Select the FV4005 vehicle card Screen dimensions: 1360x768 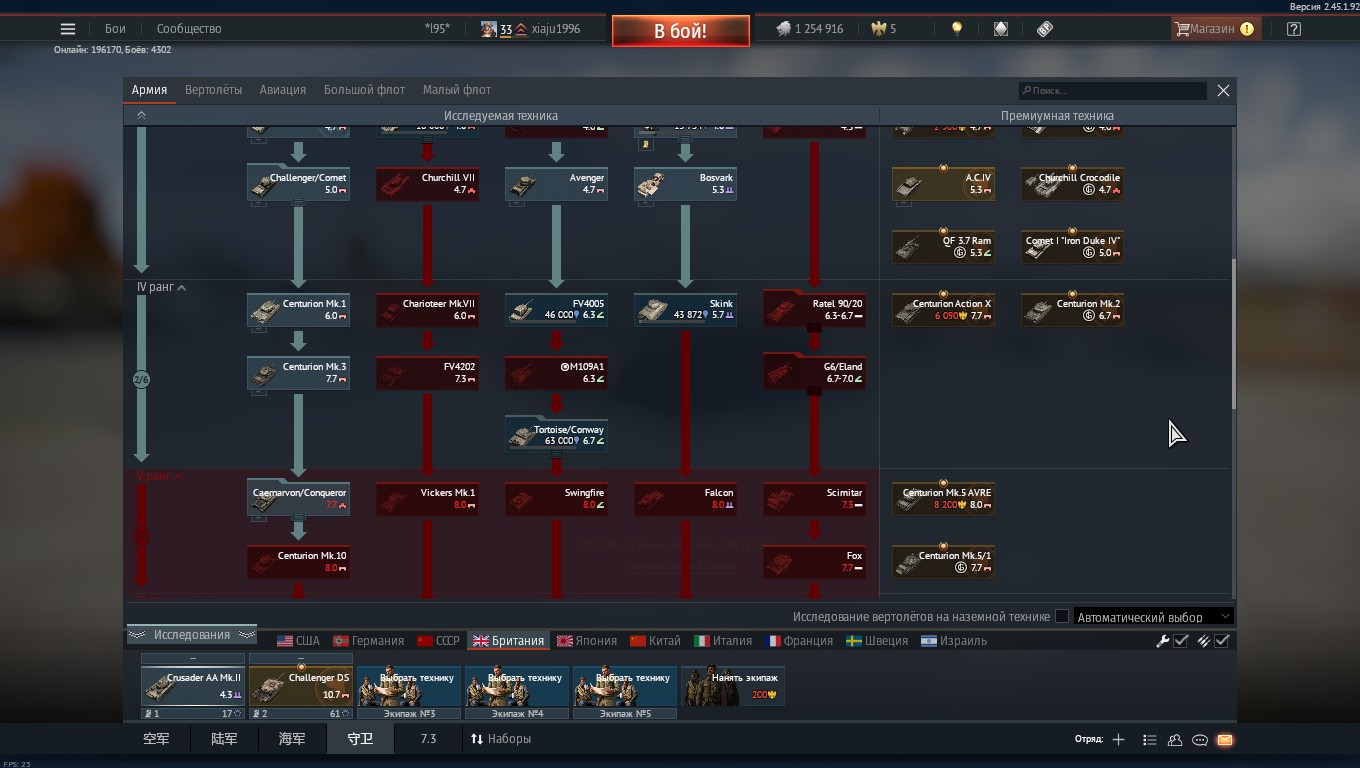[556, 309]
